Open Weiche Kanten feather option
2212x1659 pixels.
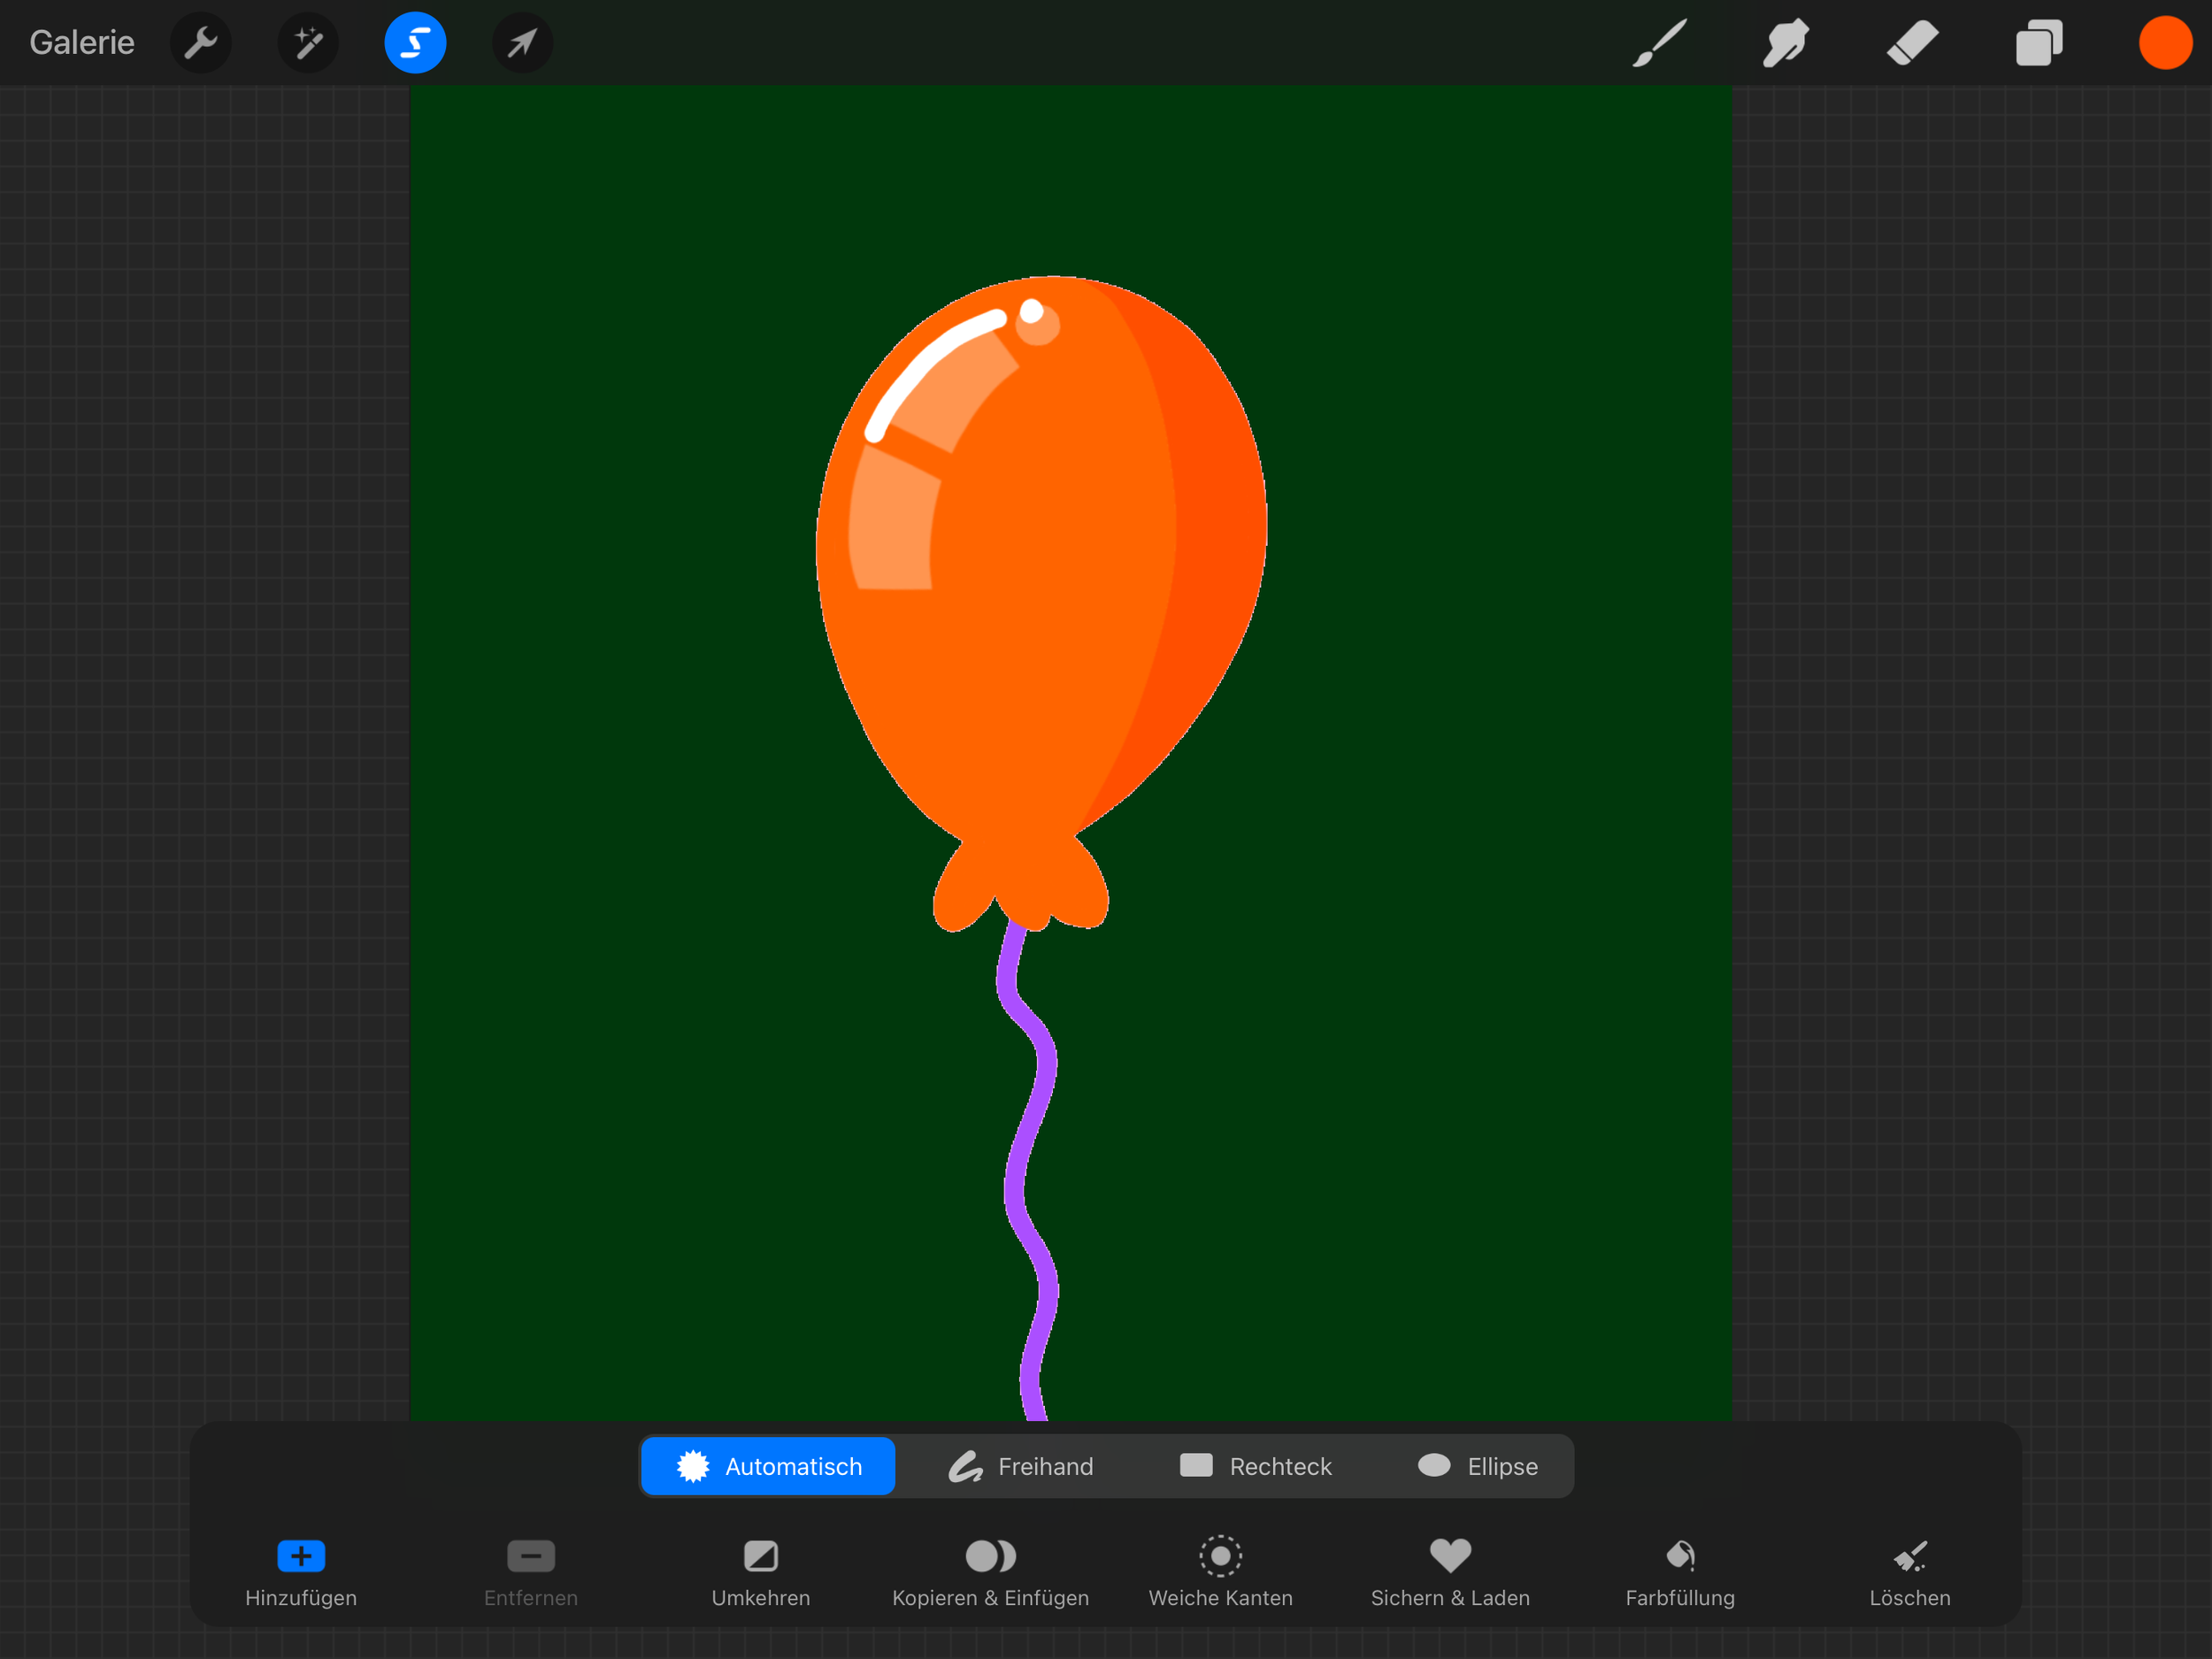[x=1221, y=1572]
